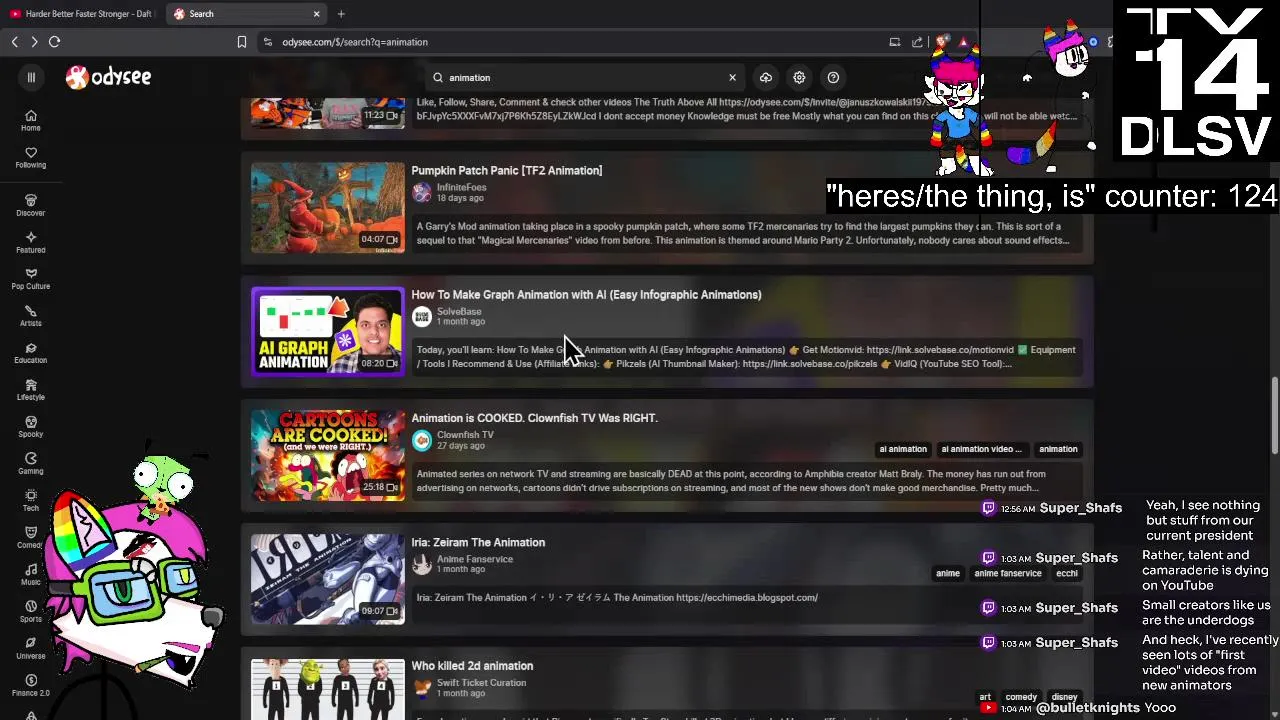The width and height of the screenshot is (1280, 720).
Task: Open Discover category in sidebar
Action: tap(31, 205)
